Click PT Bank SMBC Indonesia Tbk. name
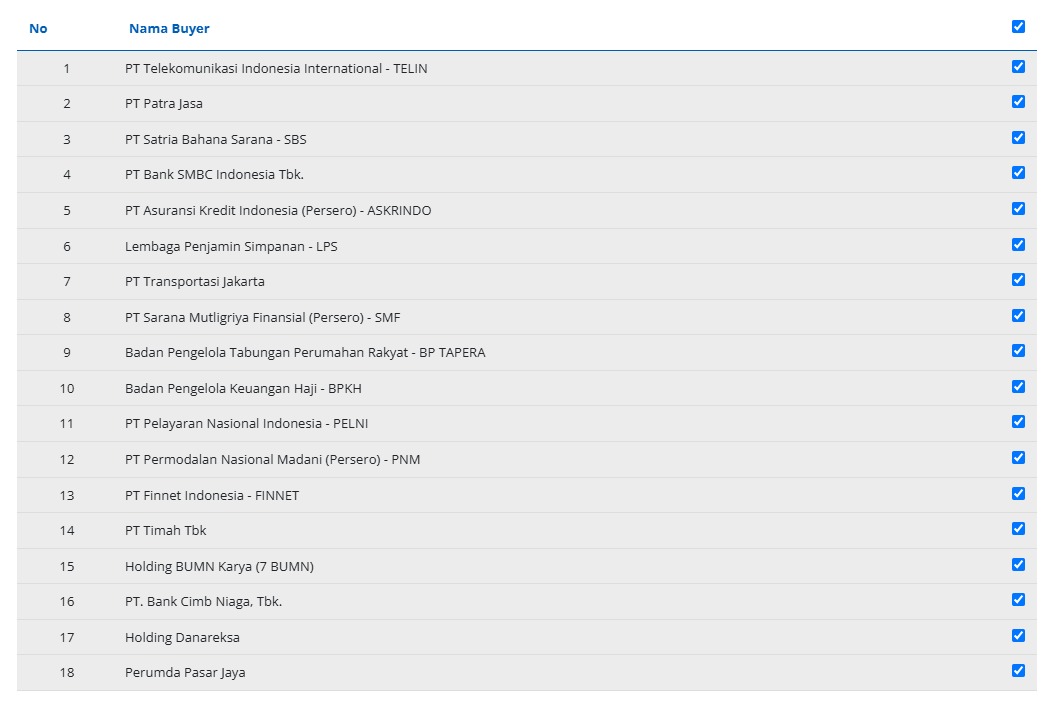Viewport: 1050px width, 701px height. coord(214,175)
